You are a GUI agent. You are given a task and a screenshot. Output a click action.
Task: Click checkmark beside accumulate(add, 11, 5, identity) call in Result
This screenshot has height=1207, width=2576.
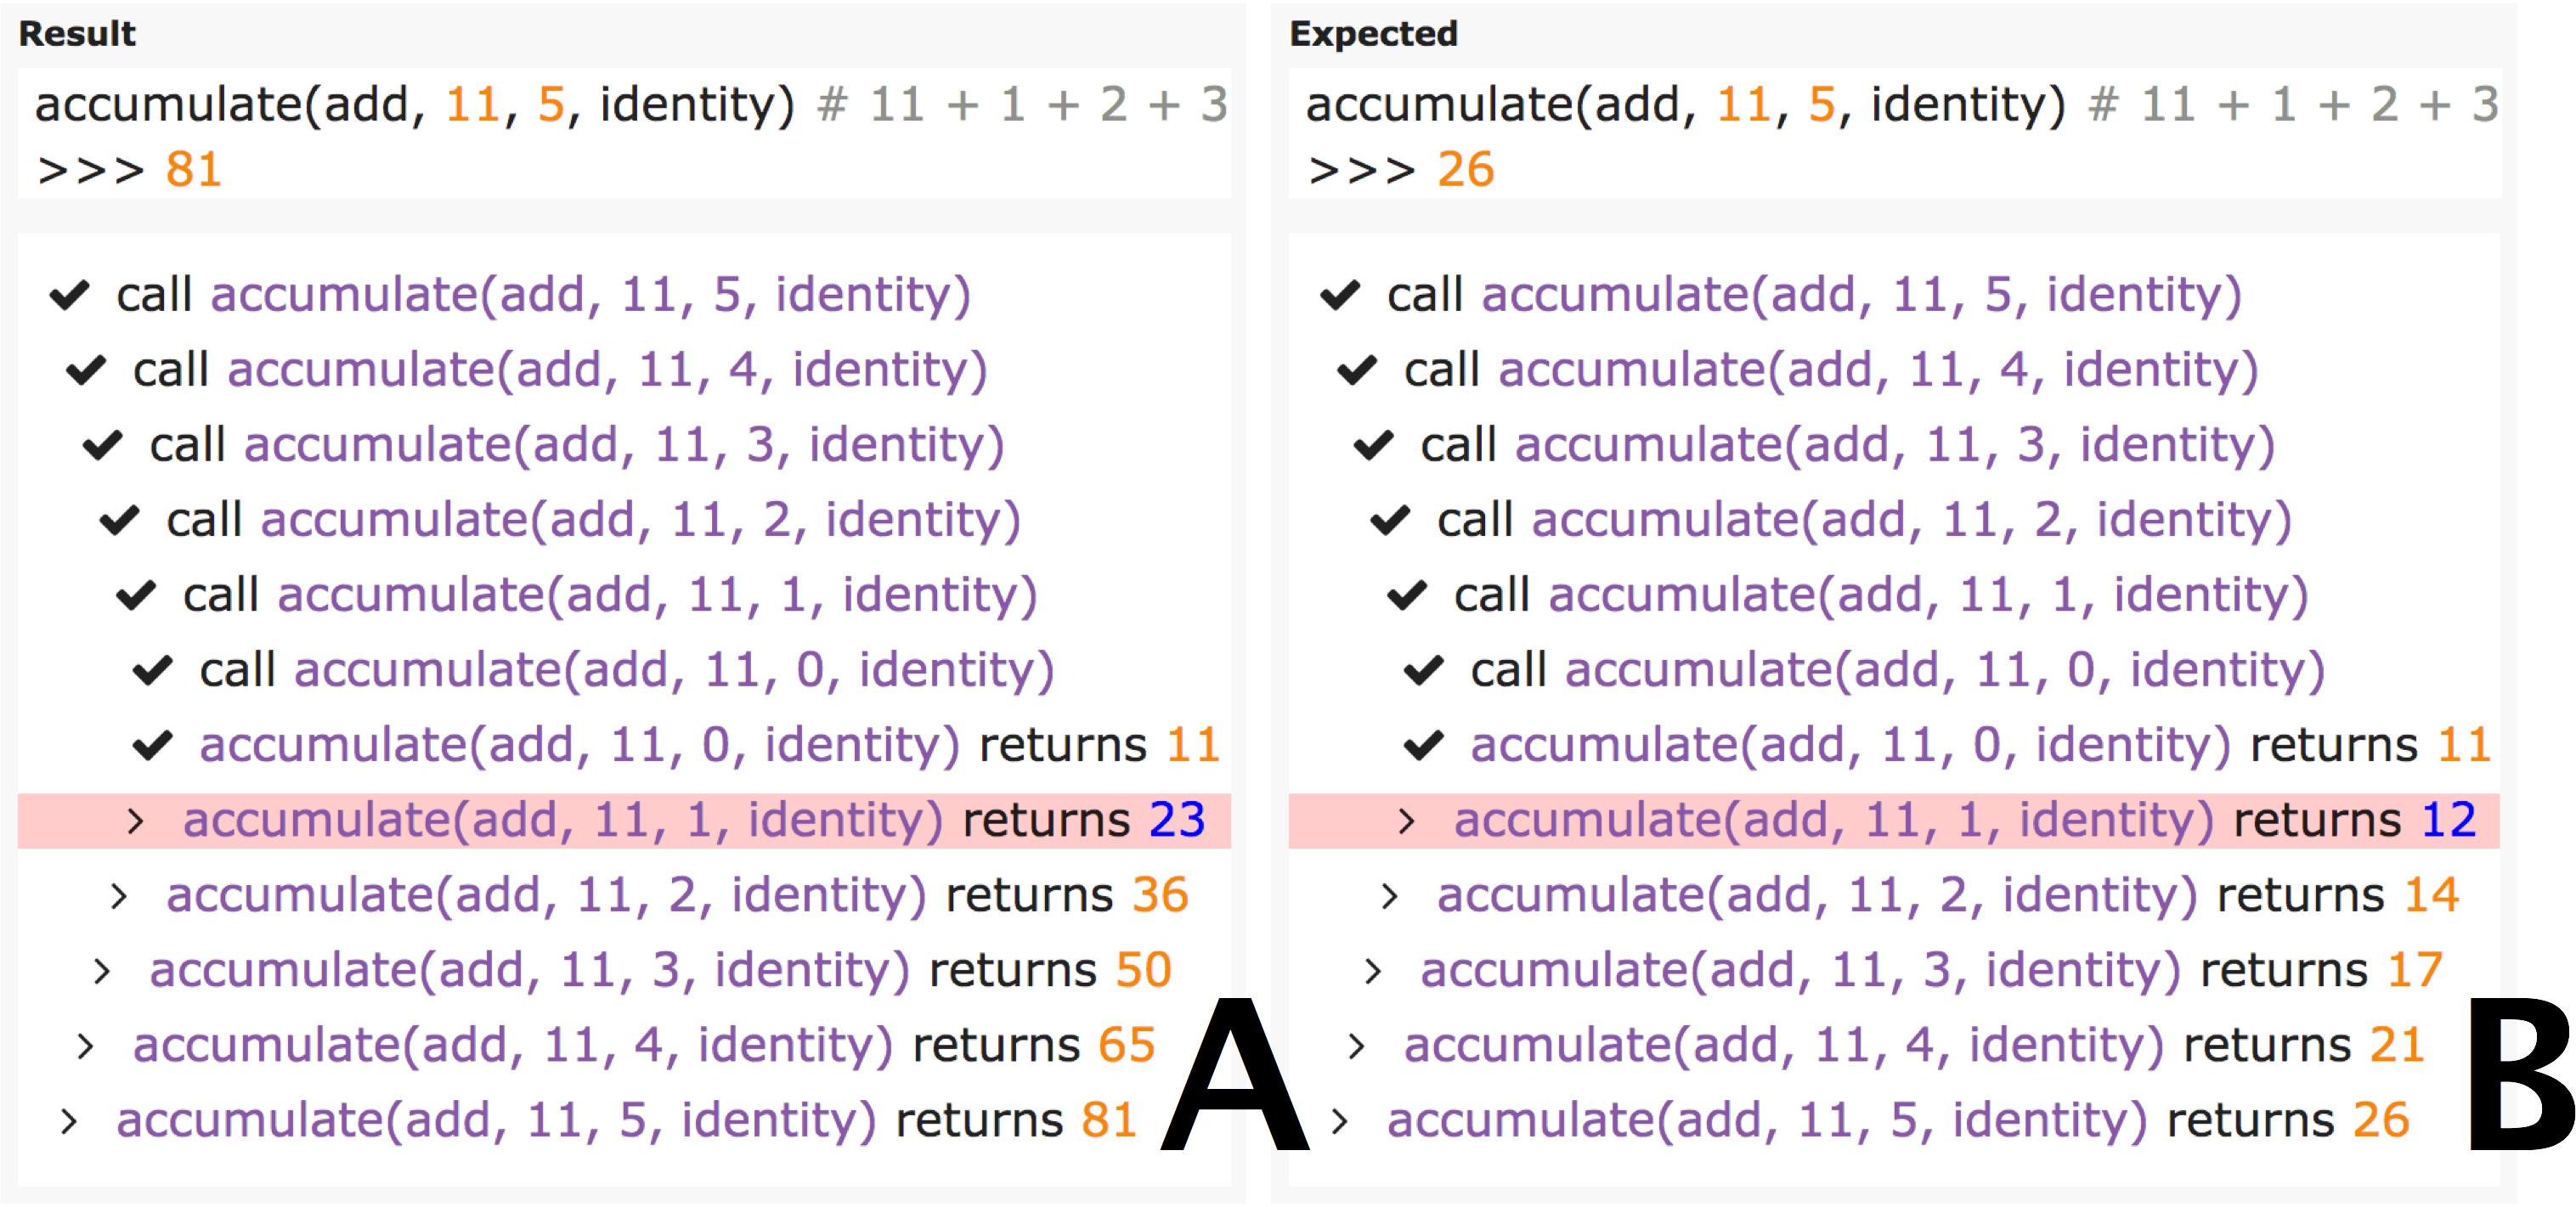pyautogui.click(x=70, y=295)
